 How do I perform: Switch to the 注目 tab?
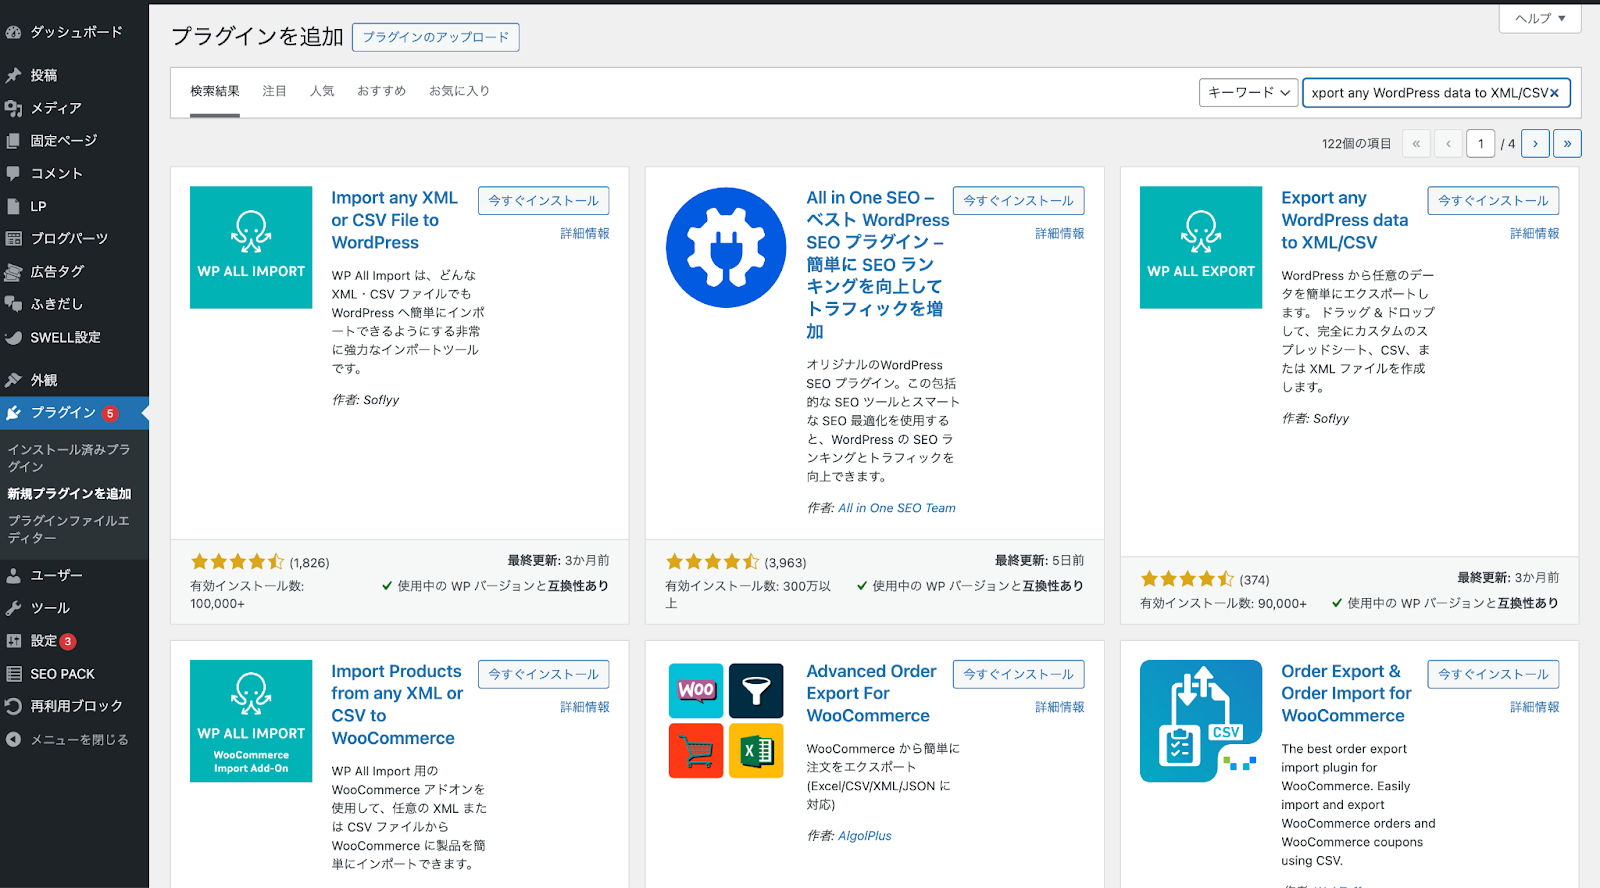point(274,91)
